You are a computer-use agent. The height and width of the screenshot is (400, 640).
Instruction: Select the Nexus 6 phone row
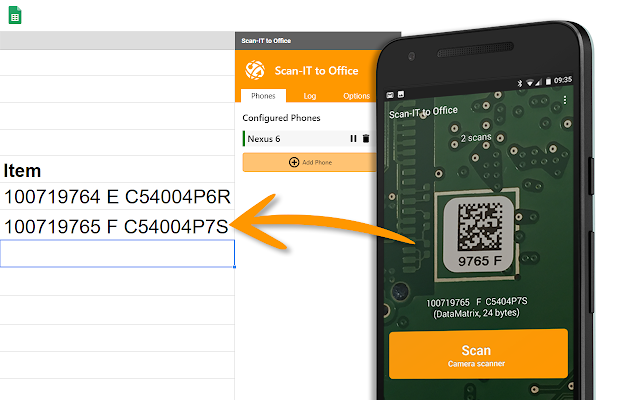click(309, 139)
